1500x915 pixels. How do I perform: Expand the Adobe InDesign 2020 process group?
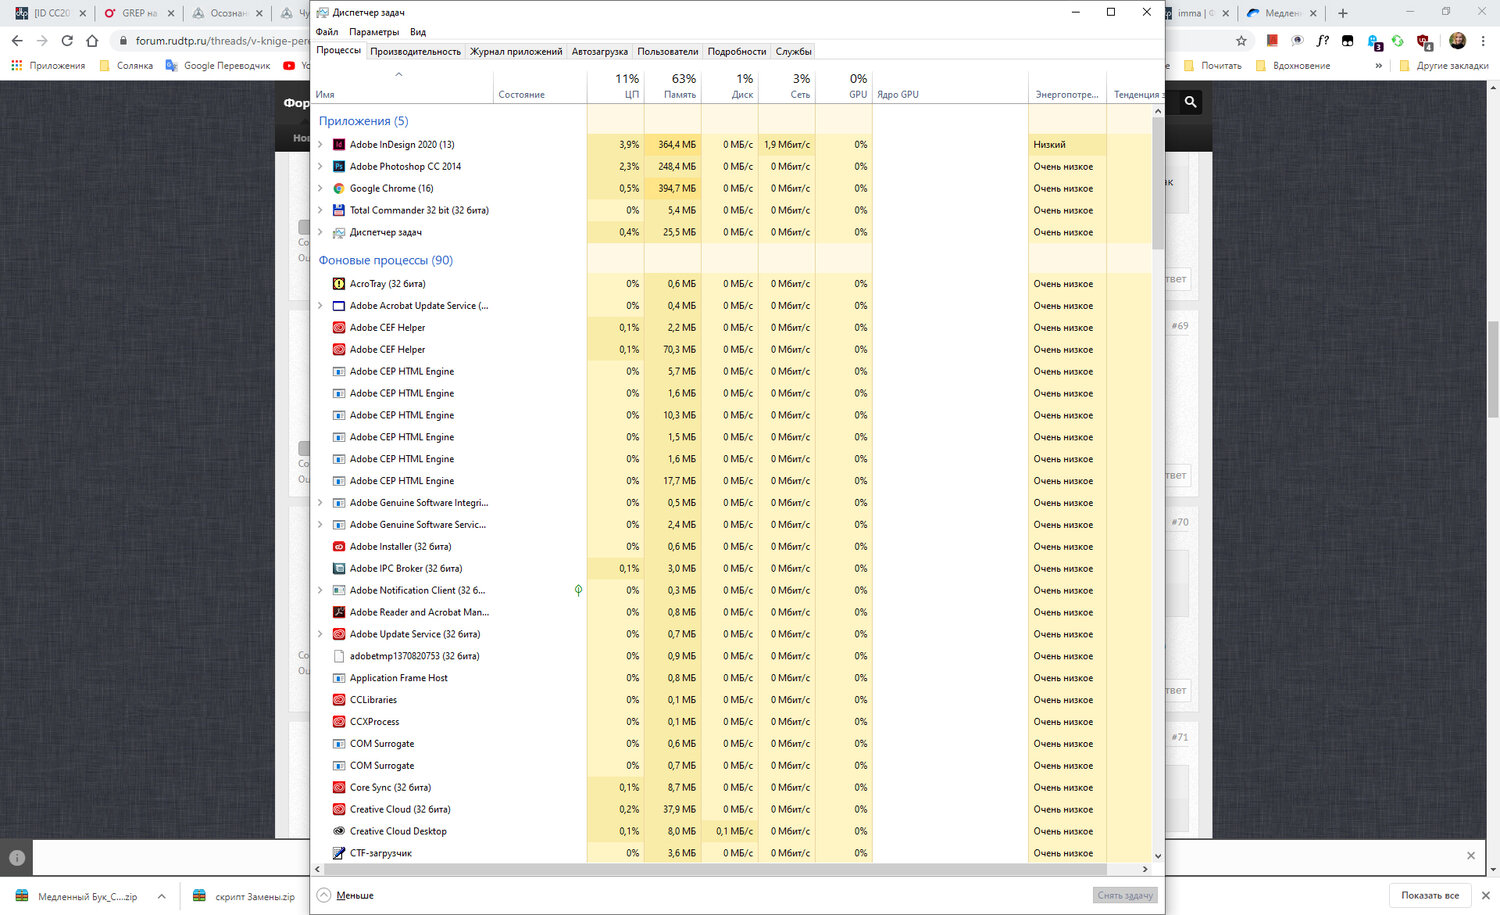320,145
